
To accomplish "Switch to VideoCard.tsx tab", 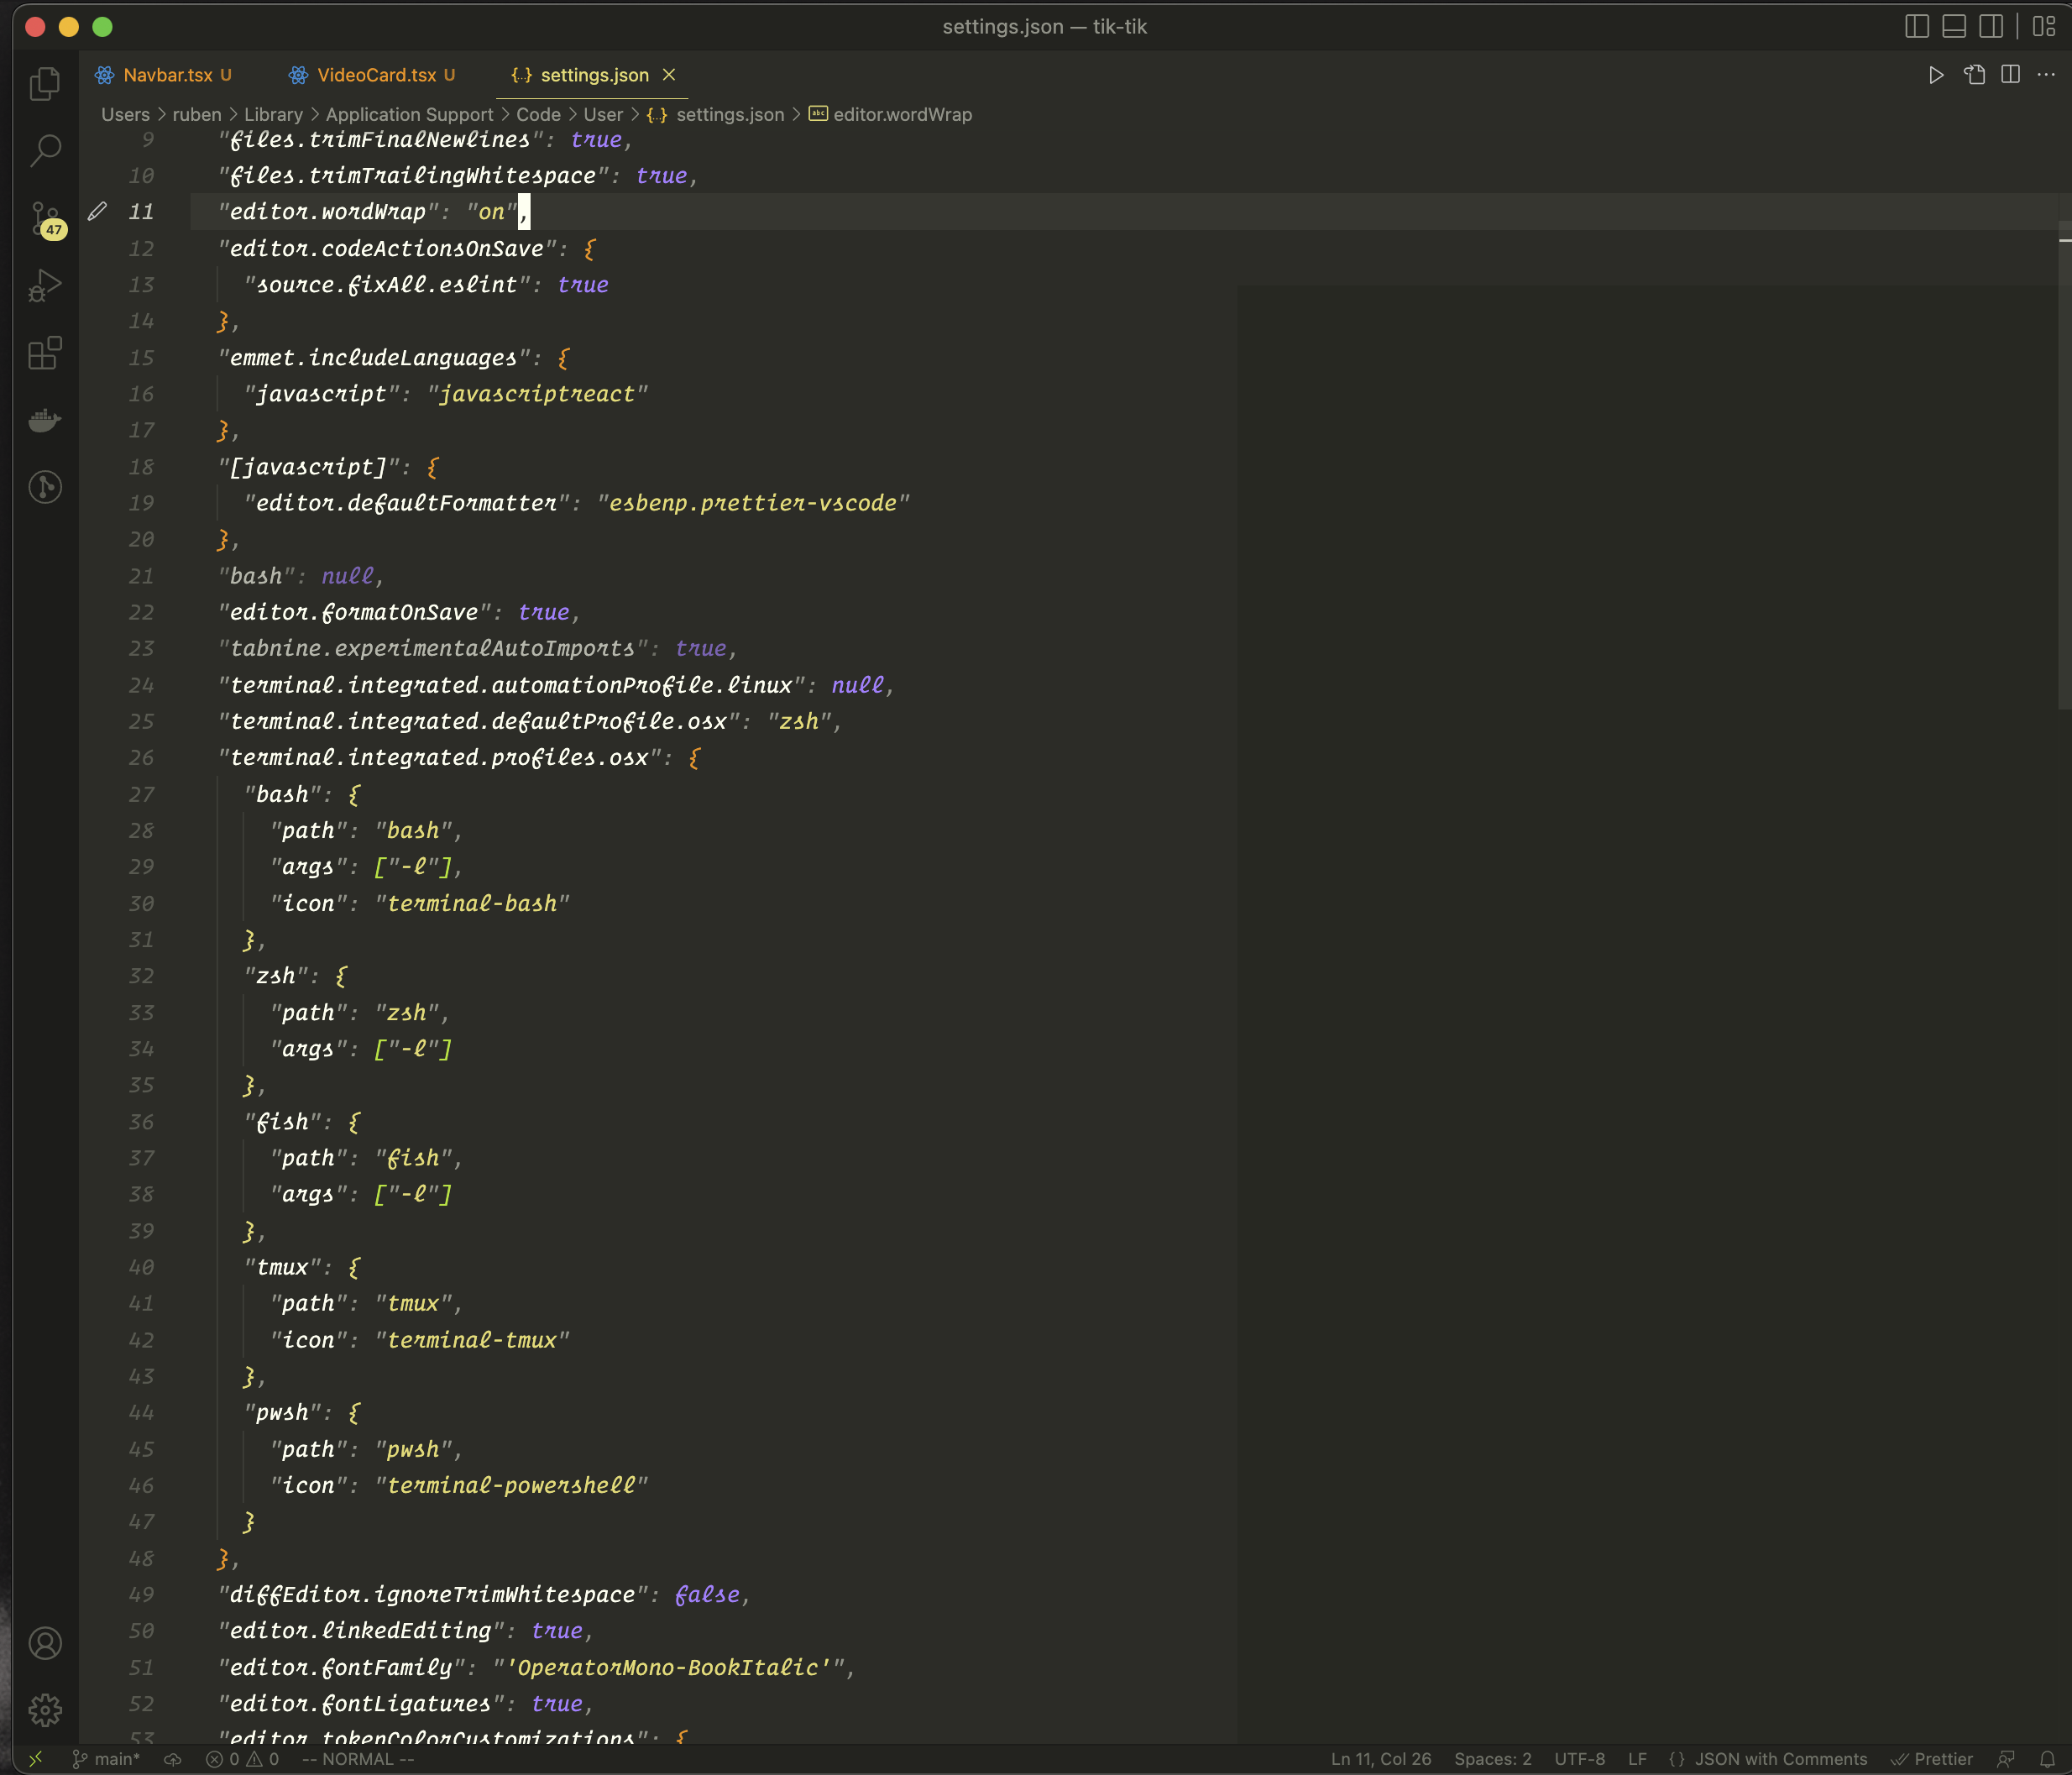I will [x=372, y=75].
